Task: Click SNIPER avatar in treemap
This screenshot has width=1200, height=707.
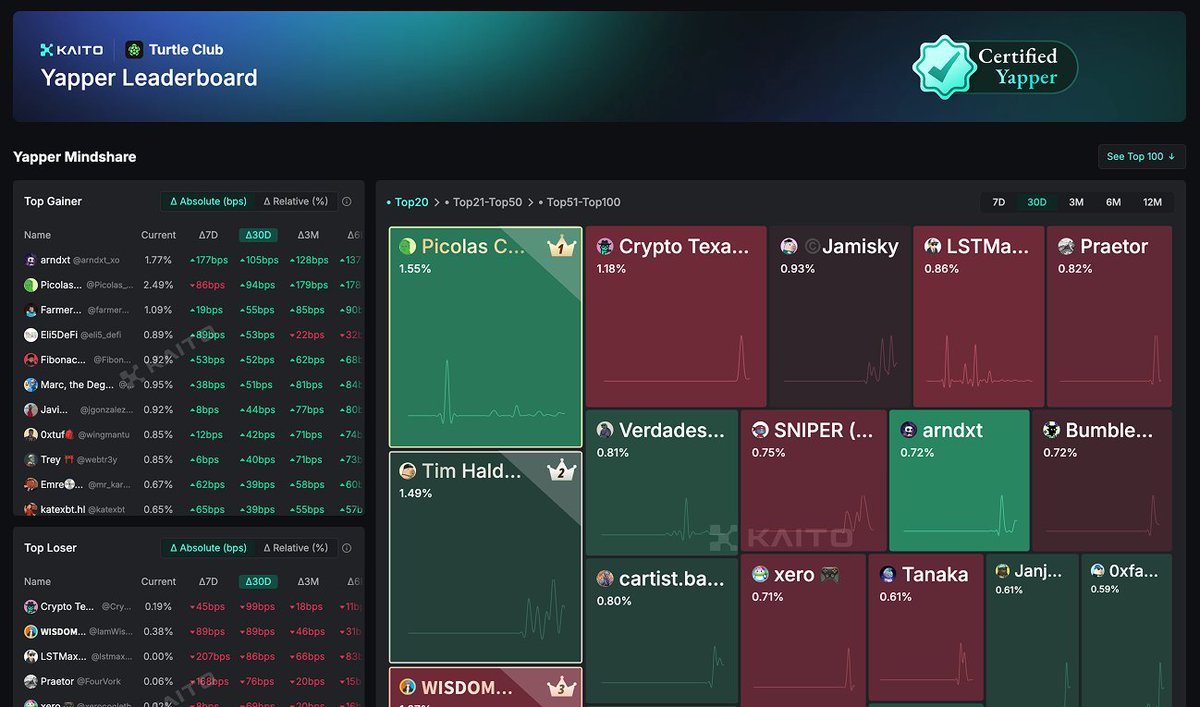Action: click(x=760, y=430)
